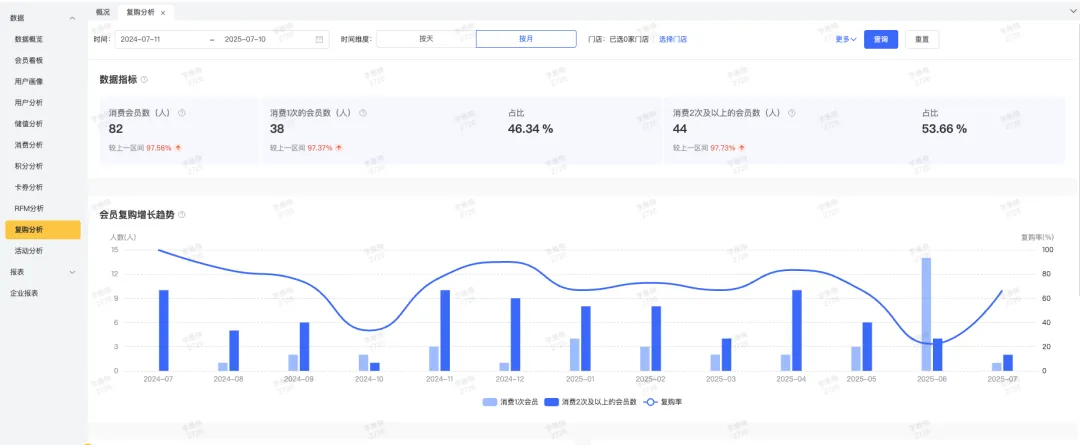Select 按天 time dimension option
This screenshot has width=1080, height=445.
coord(426,39)
